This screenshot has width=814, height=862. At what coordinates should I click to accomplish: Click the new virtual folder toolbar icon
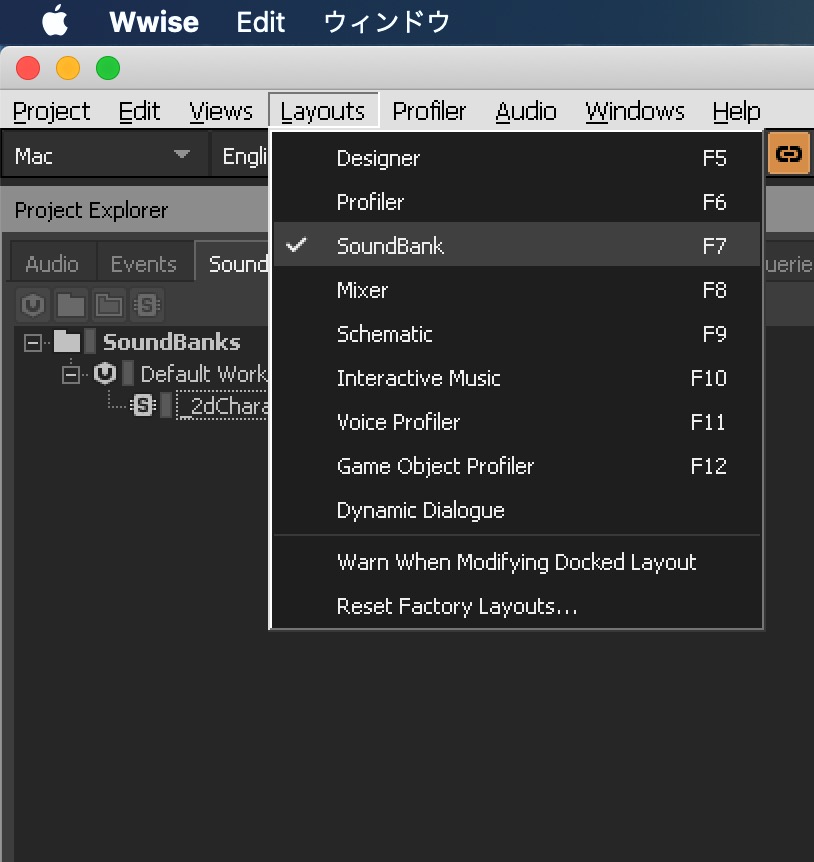coord(109,305)
